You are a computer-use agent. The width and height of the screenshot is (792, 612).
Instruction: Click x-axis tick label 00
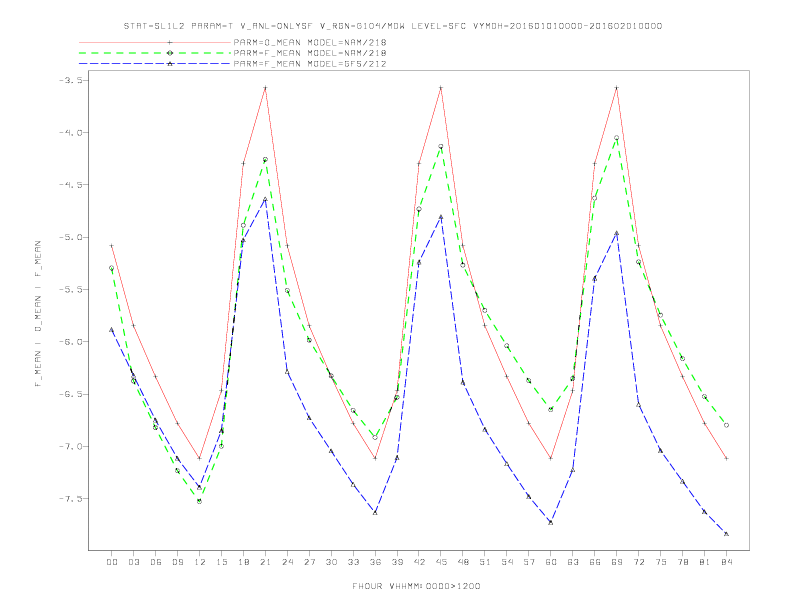[x=112, y=562]
